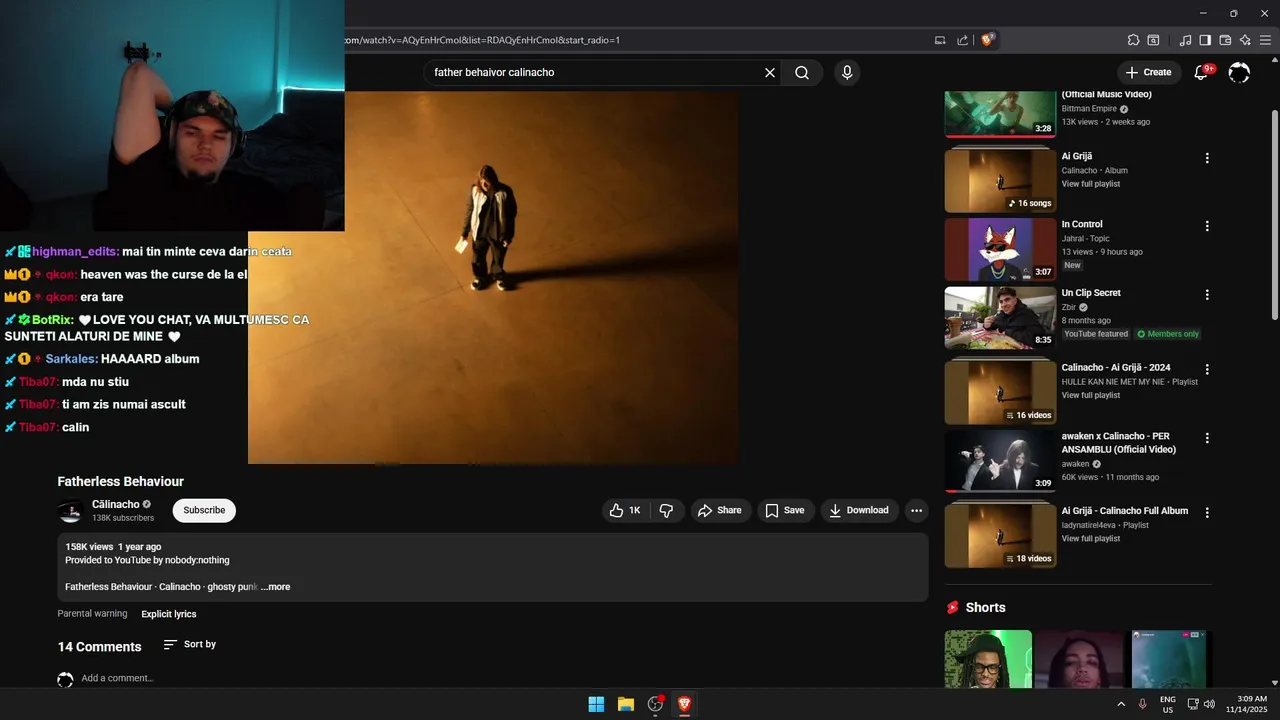The height and width of the screenshot is (720, 1280).
Task: Open the Un Clip Secret thumbnail
Action: (x=1000, y=318)
